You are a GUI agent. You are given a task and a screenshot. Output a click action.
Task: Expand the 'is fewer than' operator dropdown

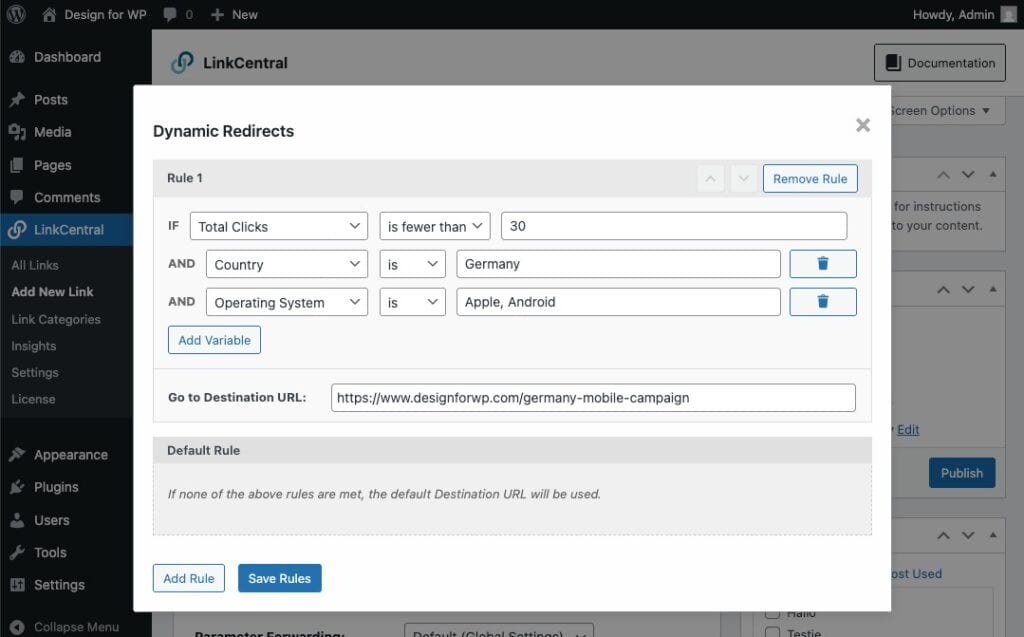(x=435, y=227)
